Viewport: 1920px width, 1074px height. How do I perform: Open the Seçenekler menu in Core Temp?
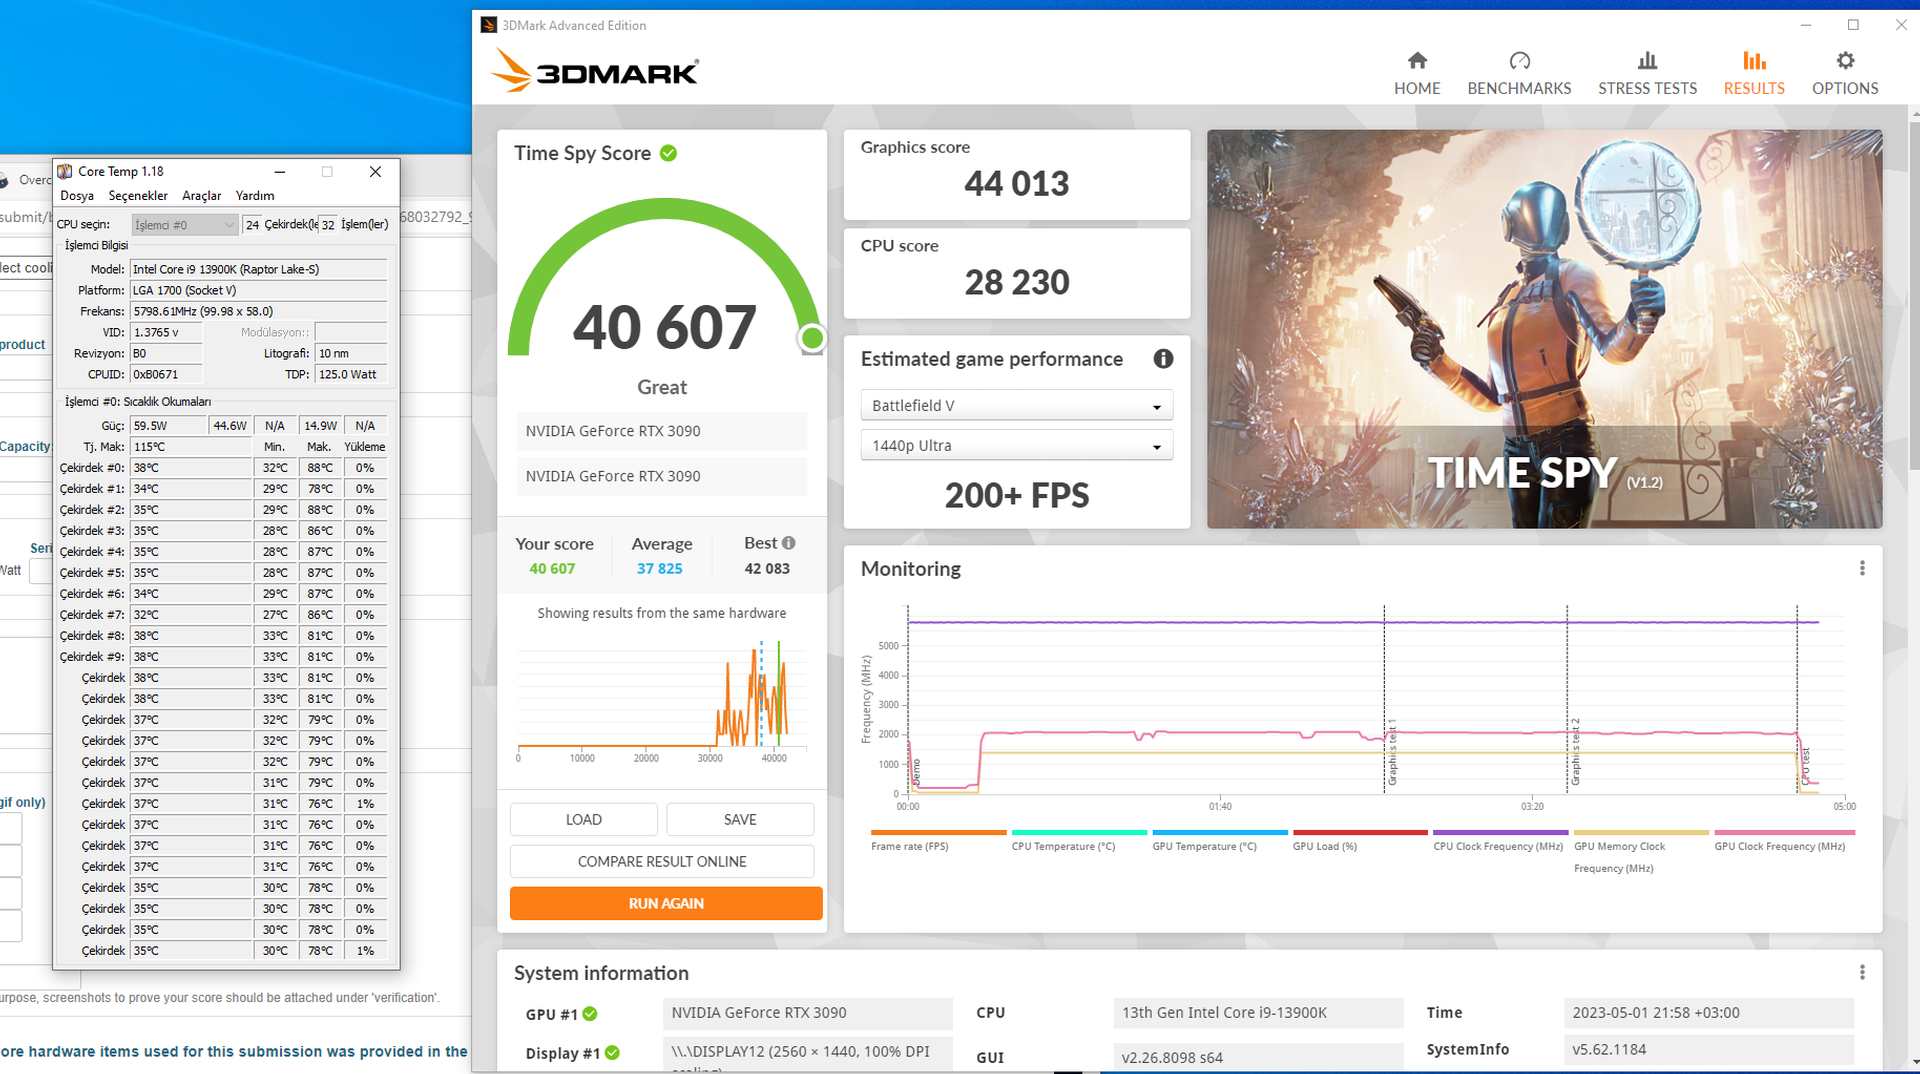[138, 196]
